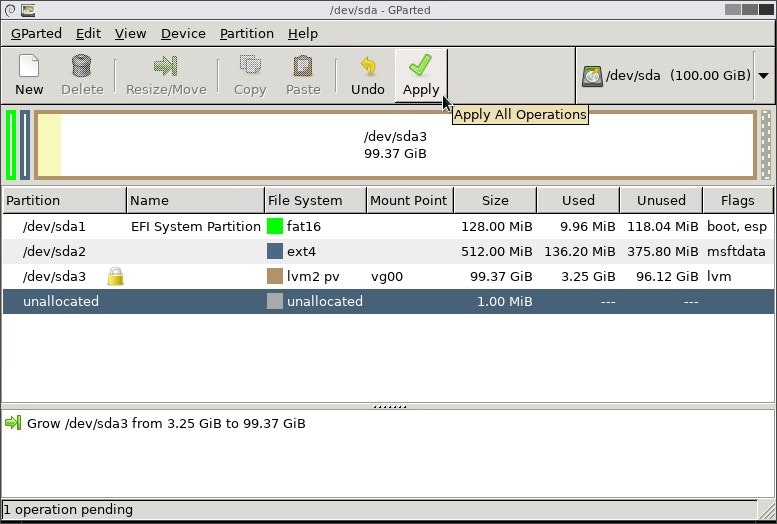Click the GParted icon in title bar
777x524 pixels.
(28, 10)
